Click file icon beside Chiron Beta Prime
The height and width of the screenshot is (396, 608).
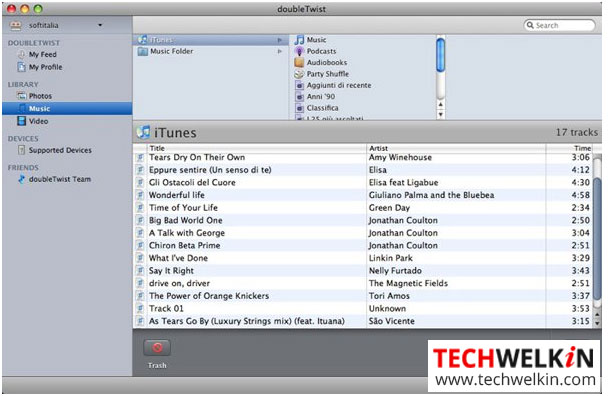point(140,246)
